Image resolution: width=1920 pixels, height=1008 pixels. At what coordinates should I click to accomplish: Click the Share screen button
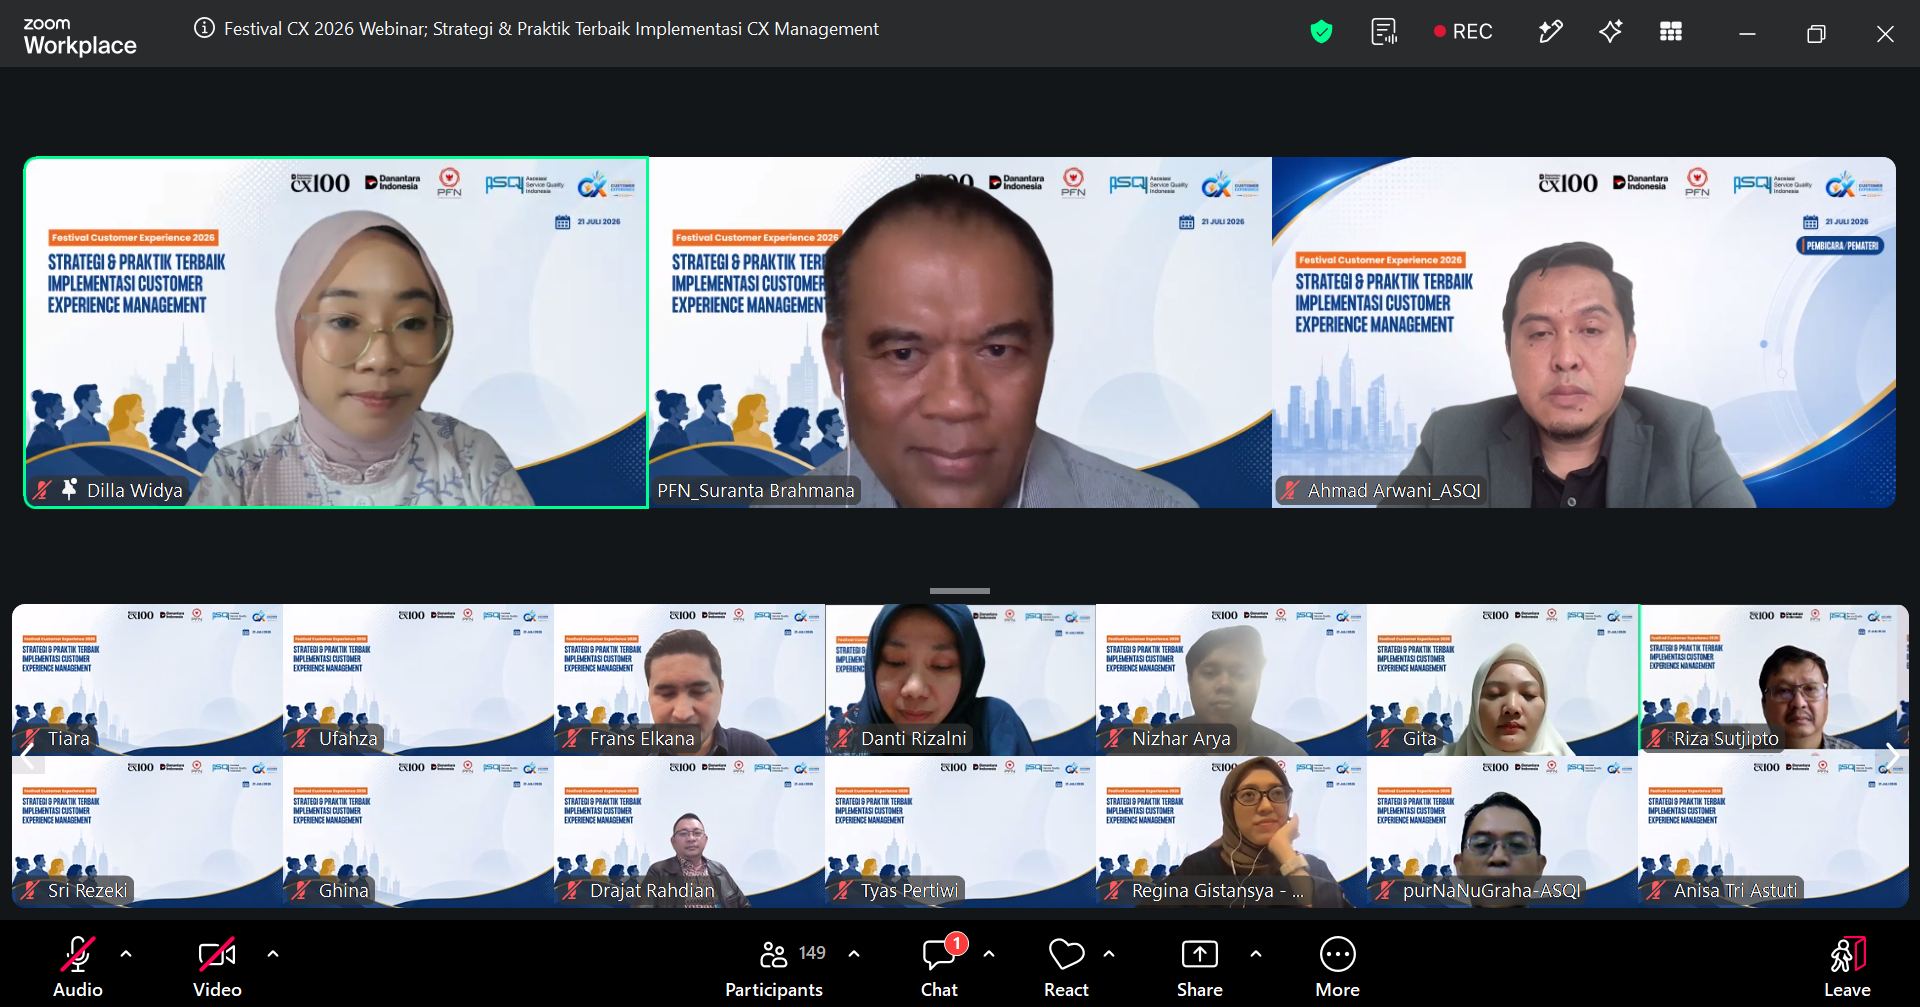coord(1200,967)
